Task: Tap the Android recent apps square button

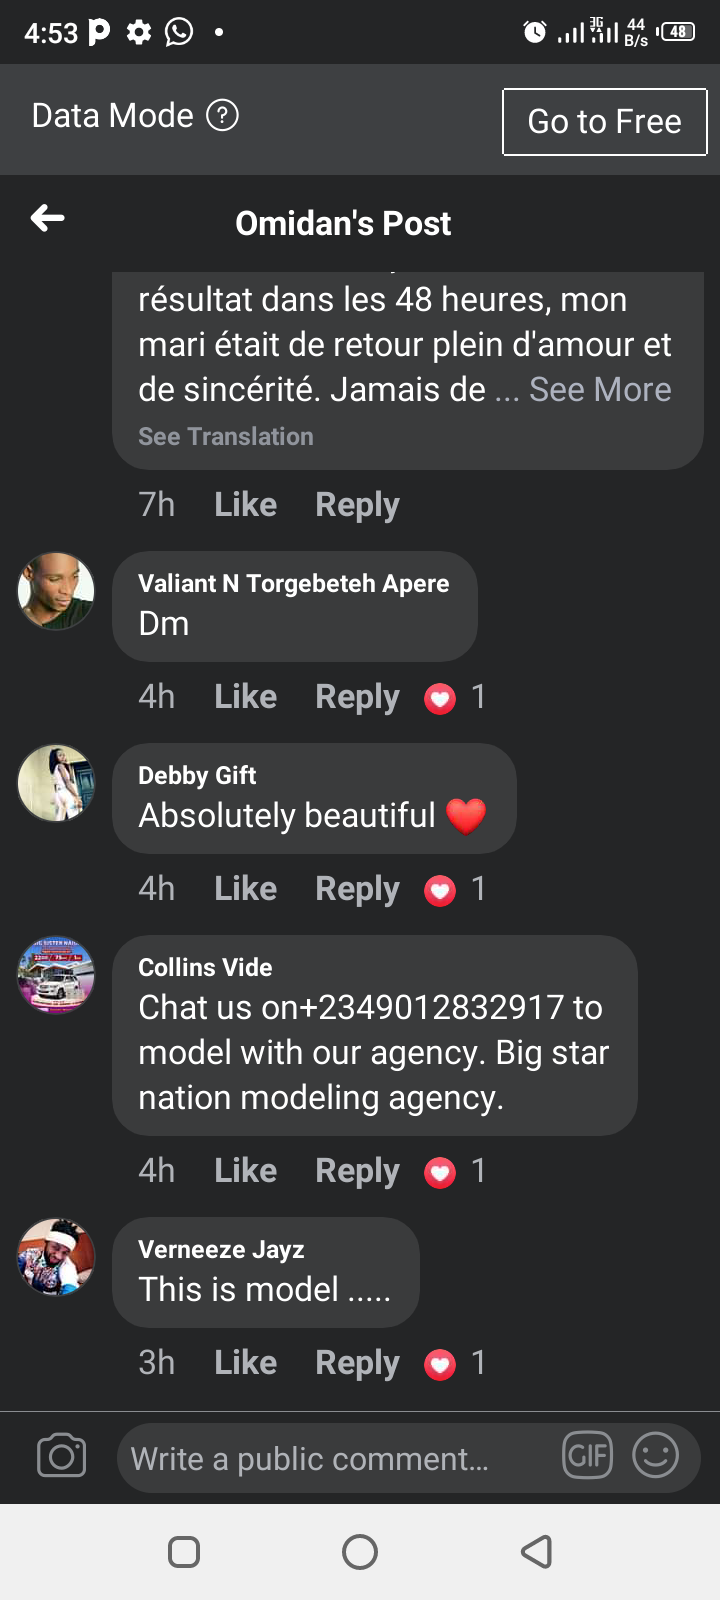Action: [x=184, y=1552]
